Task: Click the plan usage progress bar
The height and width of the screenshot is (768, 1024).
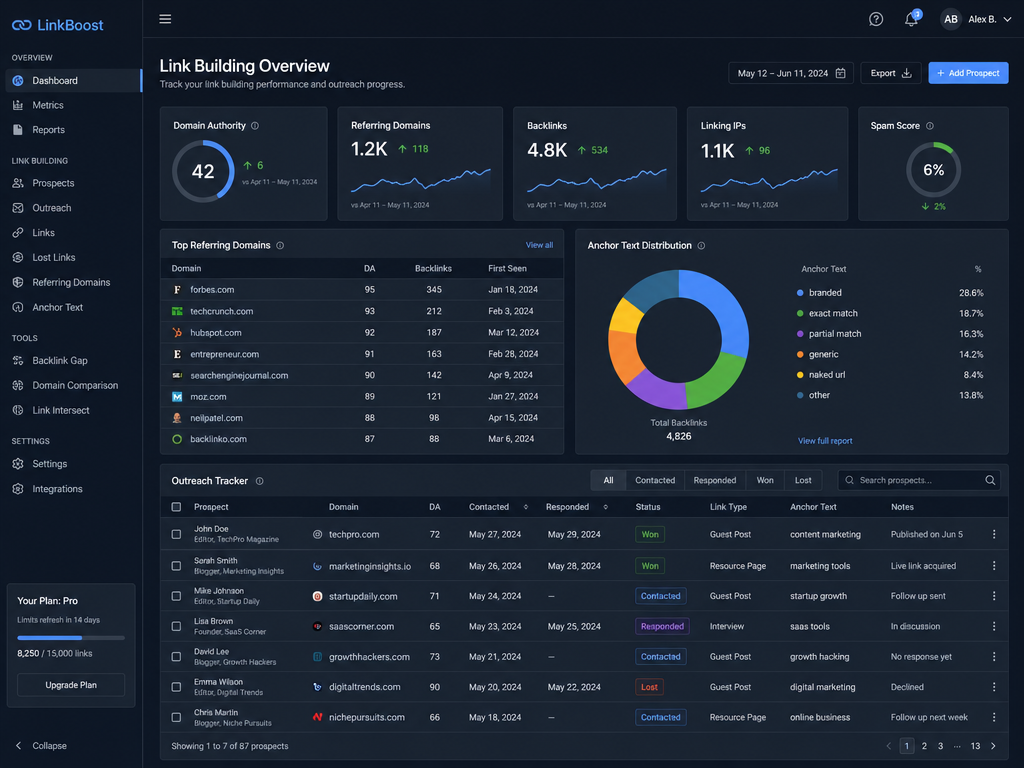Action: [71, 637]
